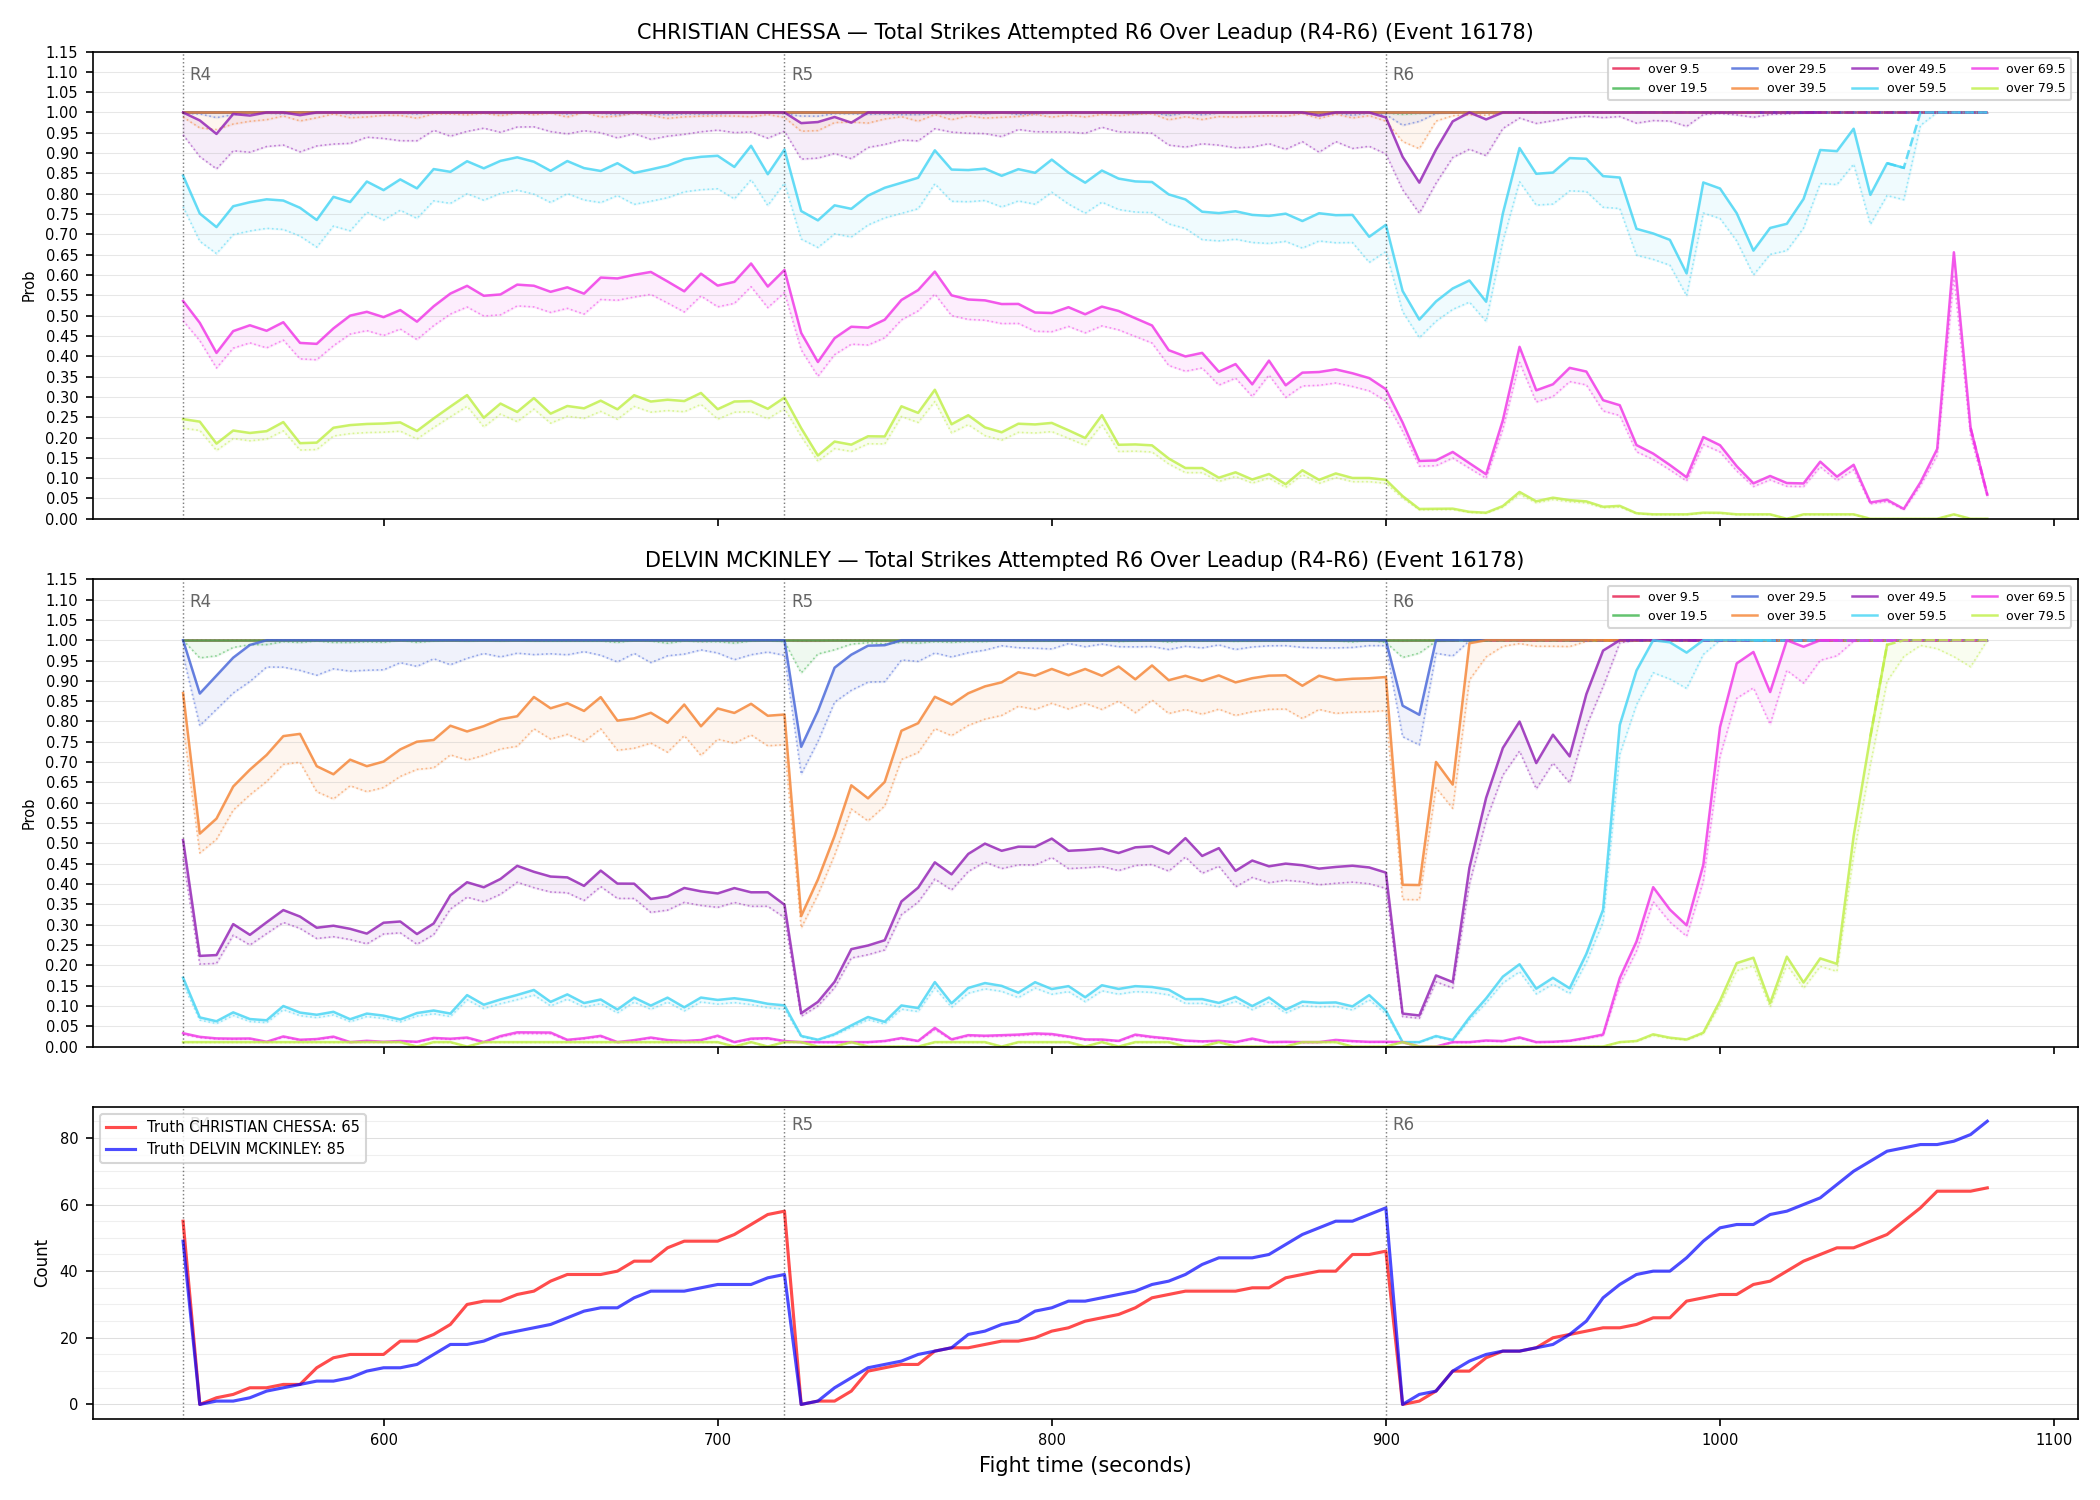Click the 'Prob' y-axis label of McKinley chart
Image resolution: width=2100 pixels, height=1500 pixels.
click(x=29, y=814)
